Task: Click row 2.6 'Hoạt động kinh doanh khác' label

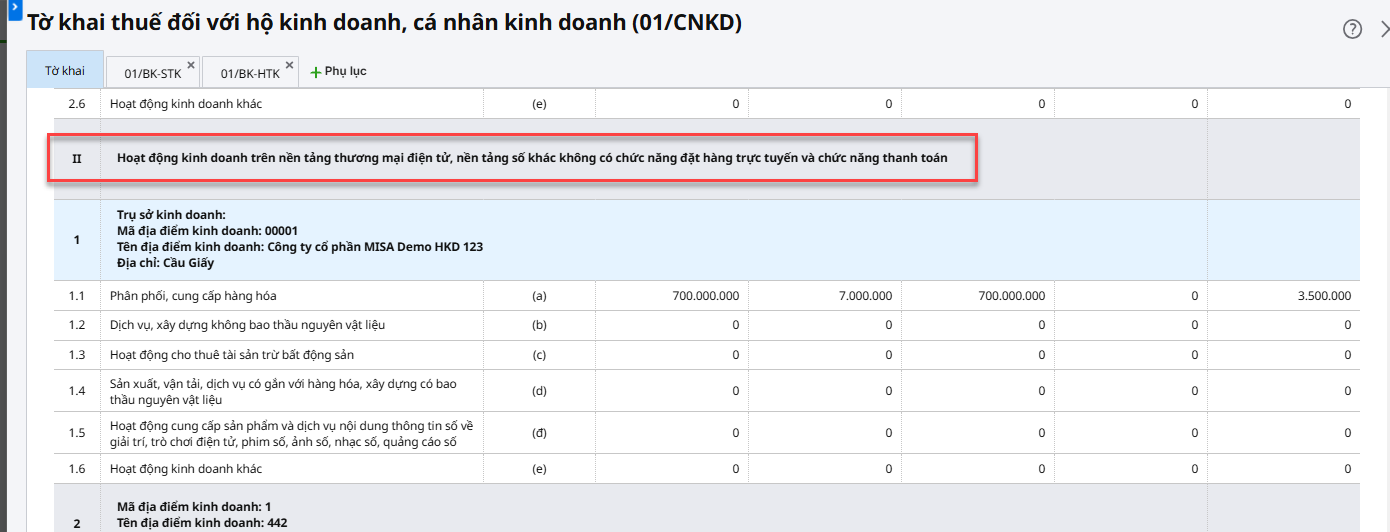Action: coord(186,104)
